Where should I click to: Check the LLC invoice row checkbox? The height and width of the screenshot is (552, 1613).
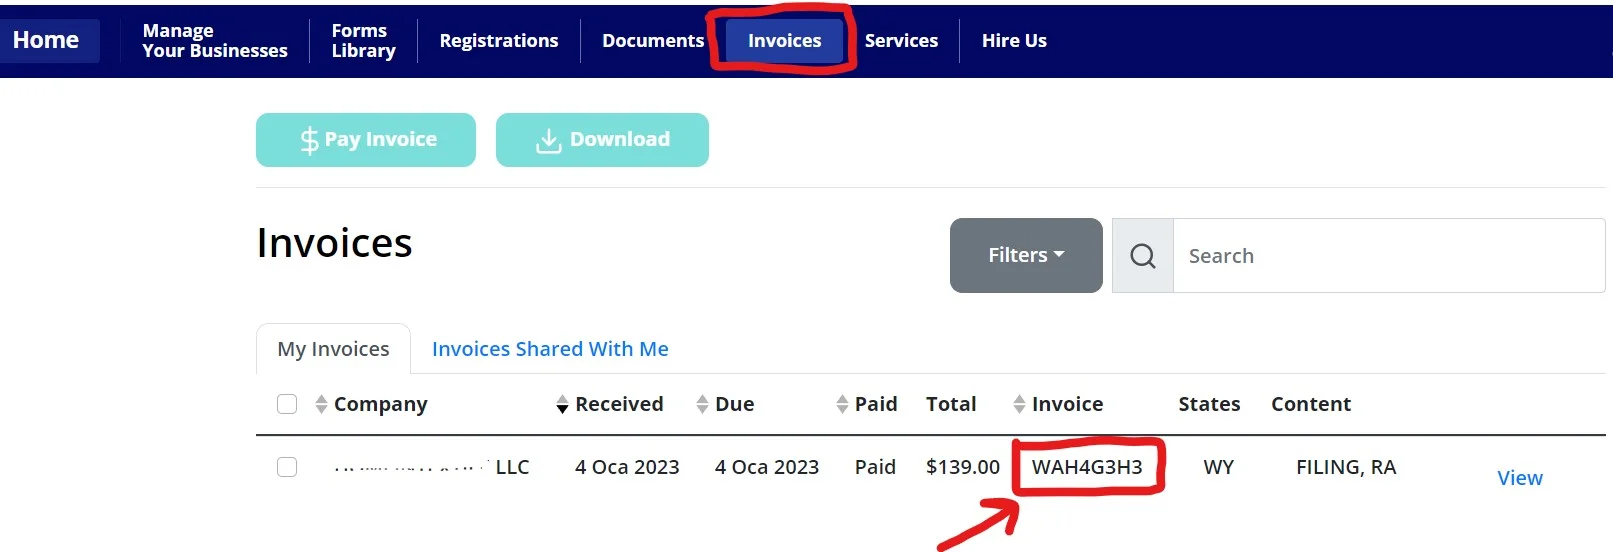pos(287,467)
